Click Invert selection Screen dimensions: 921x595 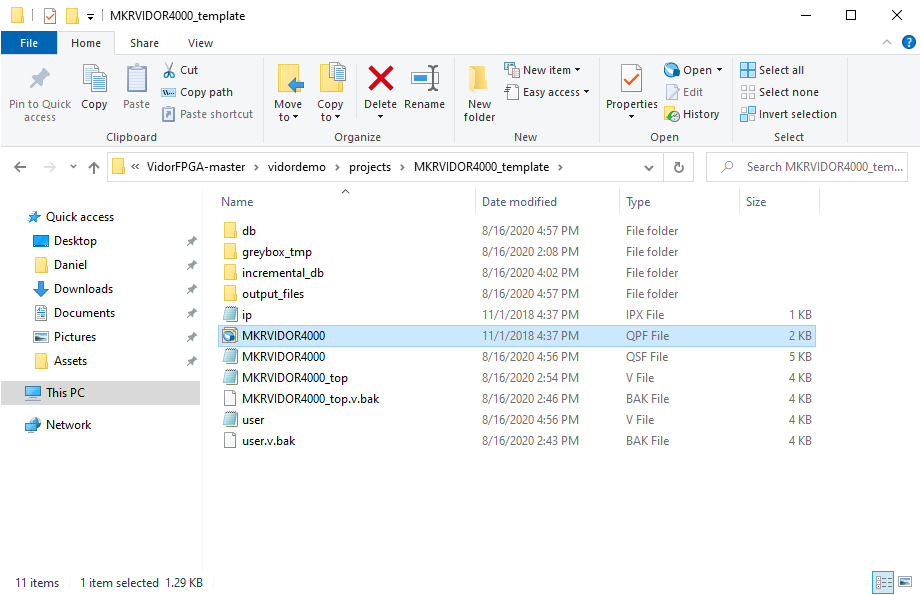pos(788,114)
